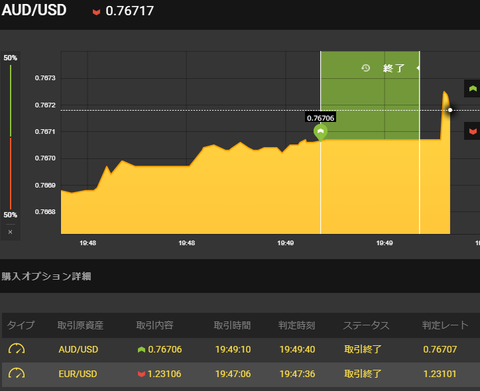Click the green upper part of sentiment bar

pyautogui.click(x=10, y=101)
